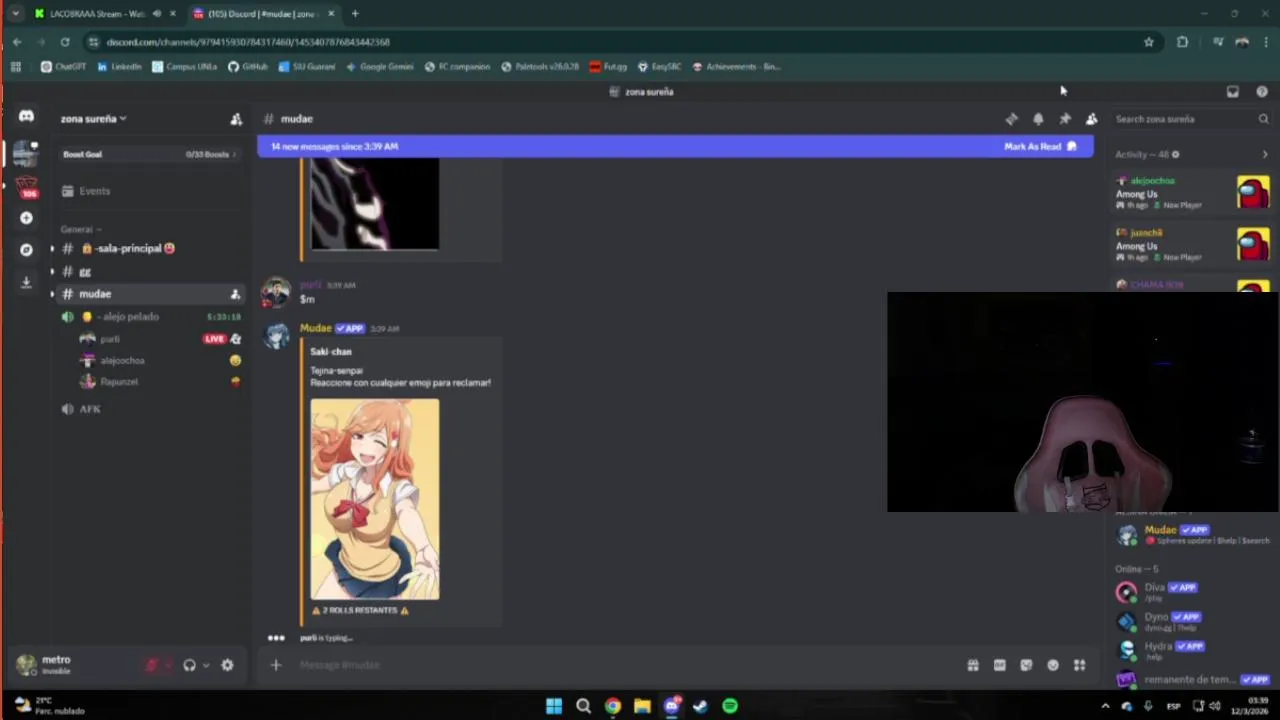
Task: Open a new browser tab
Action: pyautogui.click(x=355, y=14)
